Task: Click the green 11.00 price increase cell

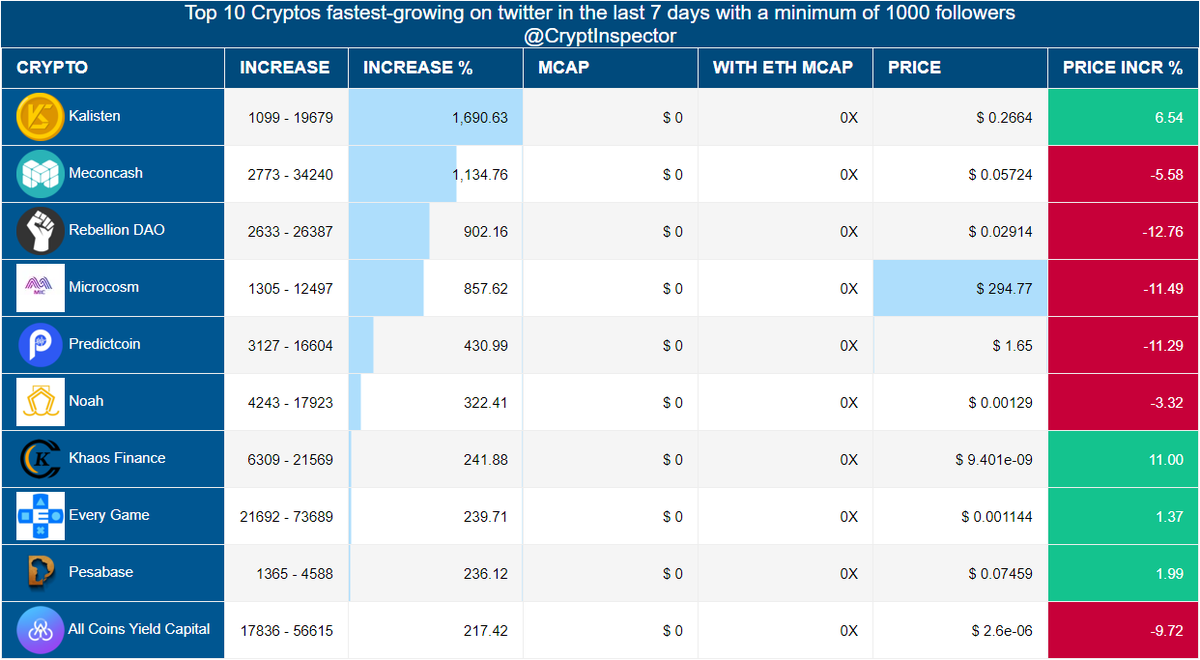Action: coord(1124,459)
